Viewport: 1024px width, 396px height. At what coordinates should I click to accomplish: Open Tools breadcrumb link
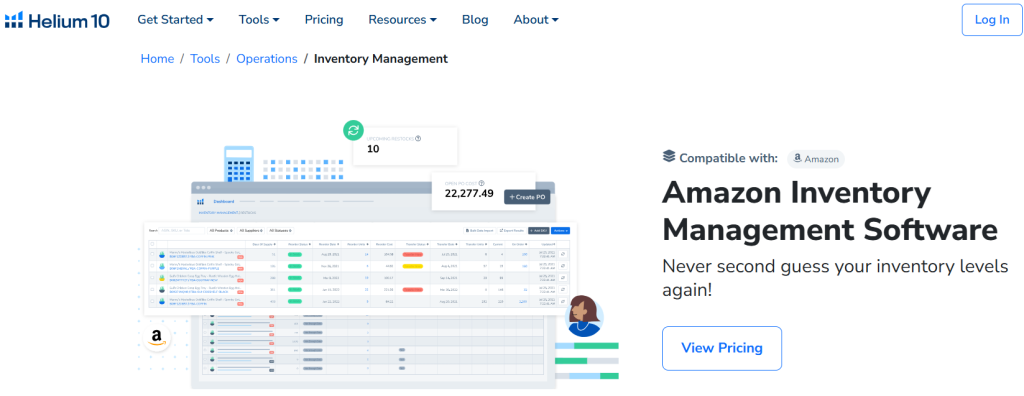point(205,59)
